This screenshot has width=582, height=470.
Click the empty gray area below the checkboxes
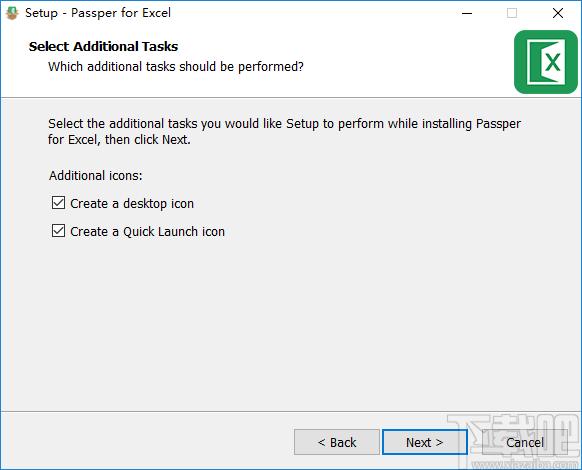(290, 323)
